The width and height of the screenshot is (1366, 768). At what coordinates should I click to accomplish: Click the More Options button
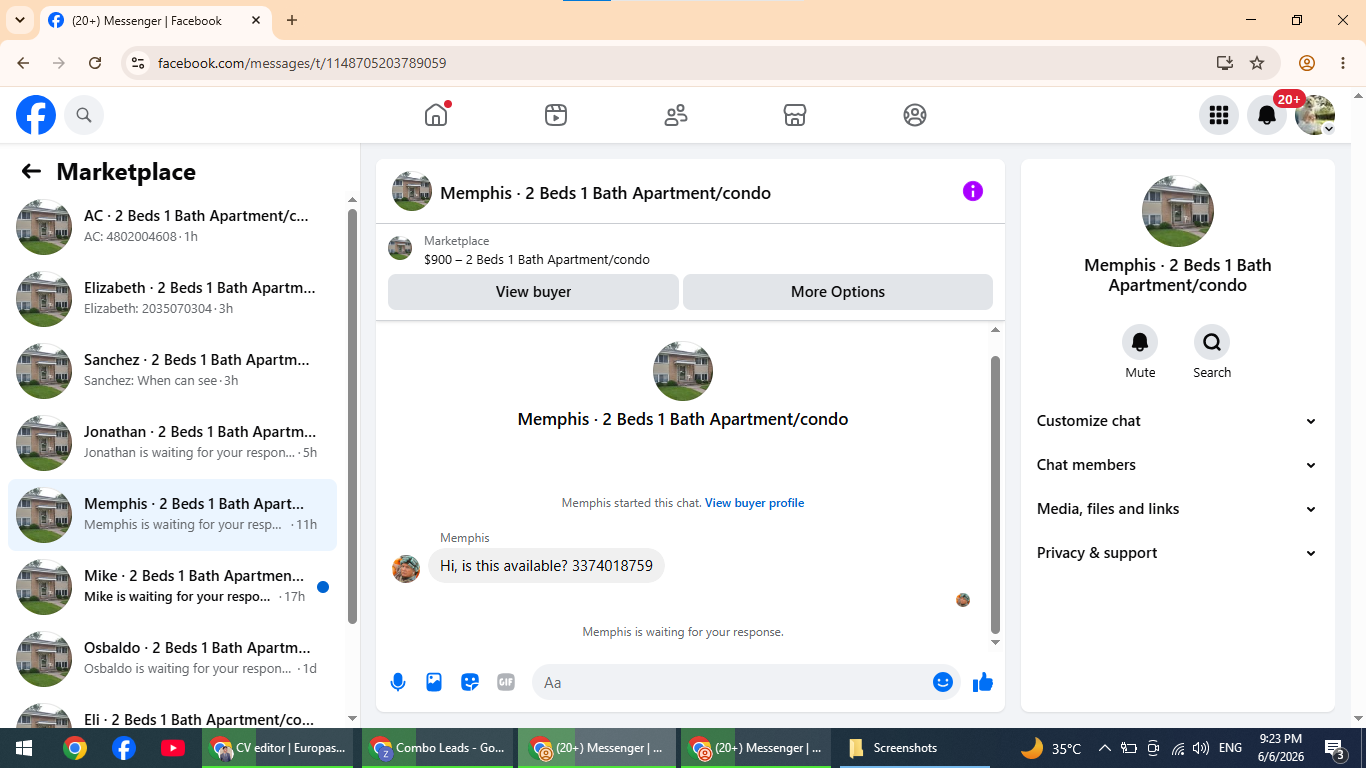(838, 292)
